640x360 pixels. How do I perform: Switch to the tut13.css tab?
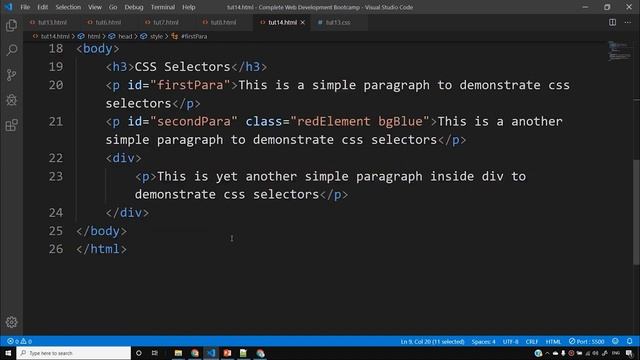(338, 22)
